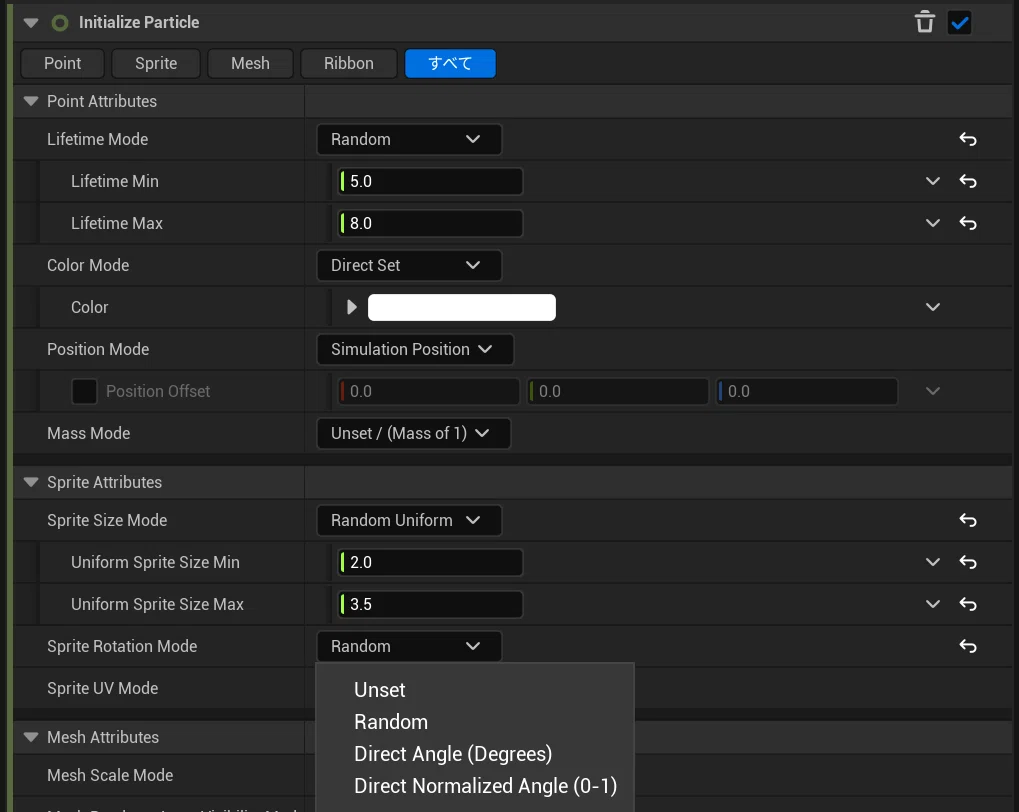The image size is (1019, 812).
Task: Expand the Color value components
Action: (352, 307)
